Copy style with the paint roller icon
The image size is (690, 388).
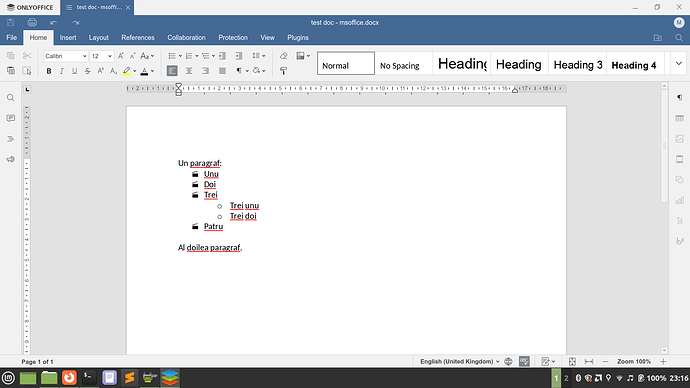(x=283, y=71)
